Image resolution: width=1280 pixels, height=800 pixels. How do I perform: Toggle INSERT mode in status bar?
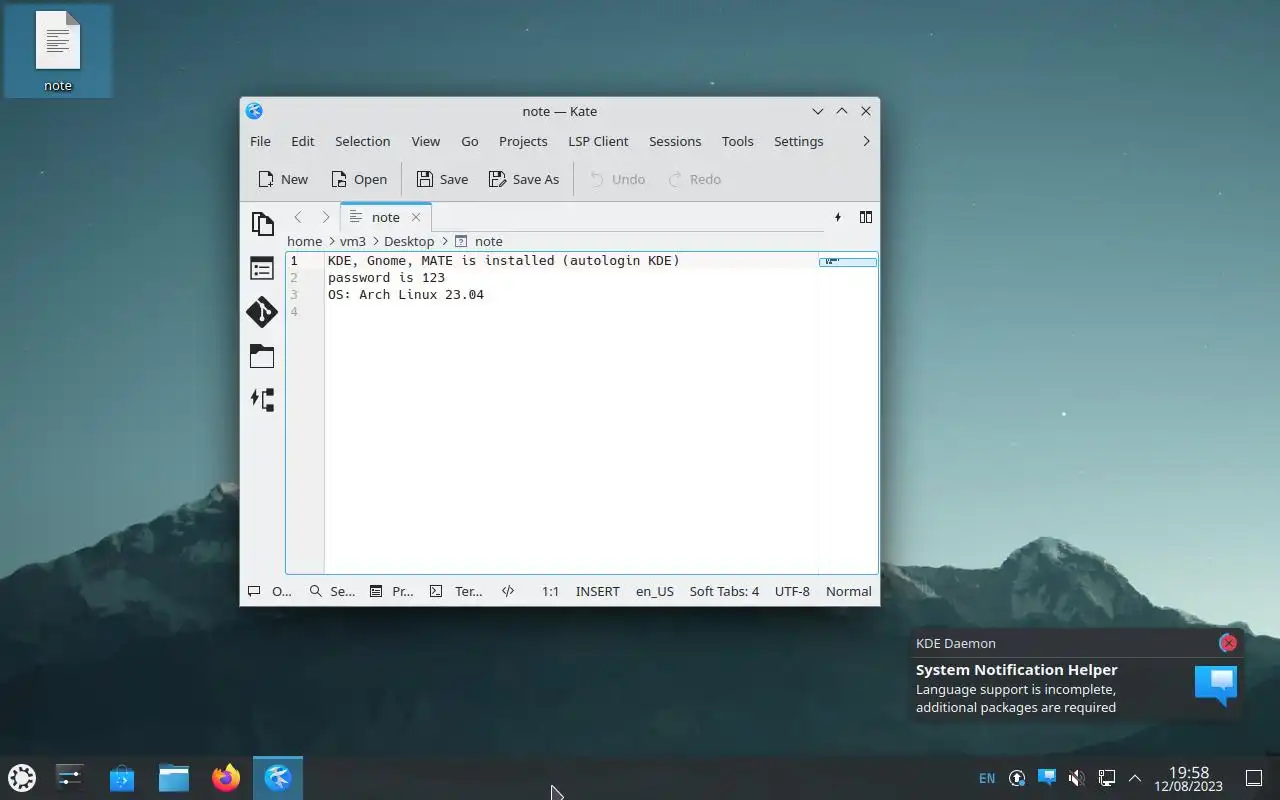point(598,591)
